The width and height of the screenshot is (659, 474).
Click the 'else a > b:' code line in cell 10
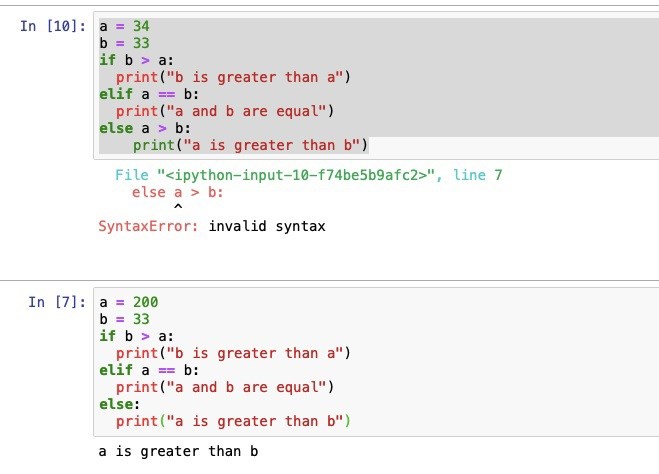(x=145, y=128)
